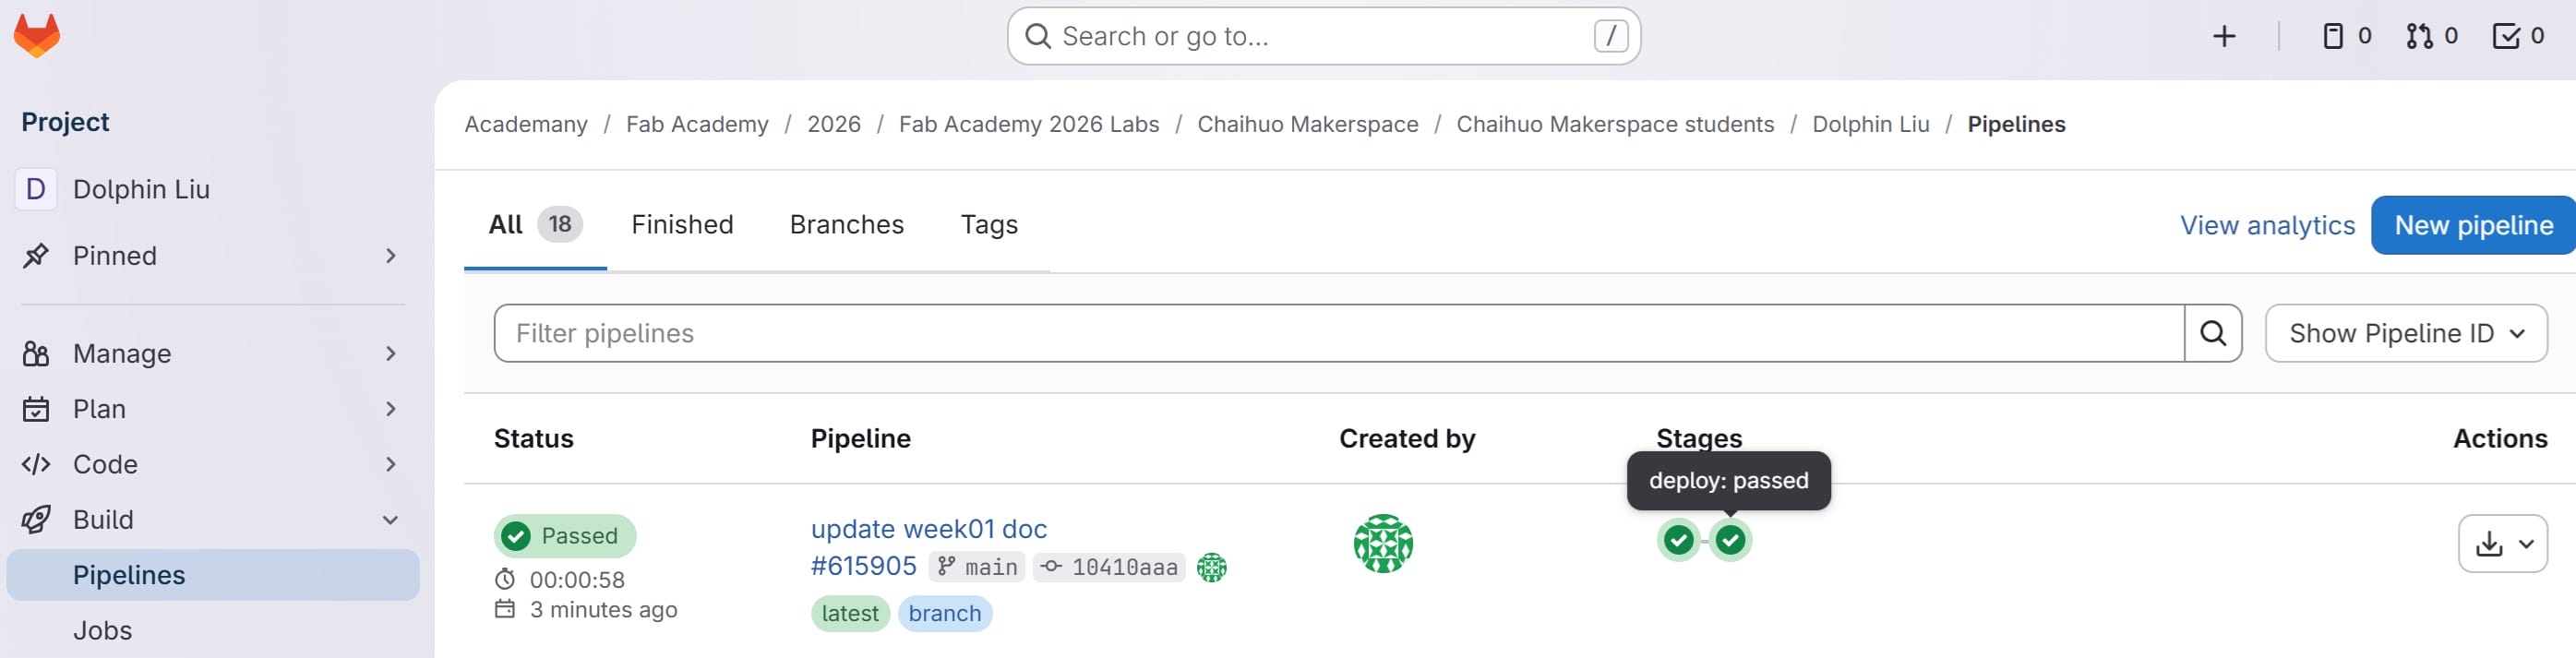Open the to-do list counter icon
This screenshot has width=2576, height=658.
click(x=2517, y=37)
